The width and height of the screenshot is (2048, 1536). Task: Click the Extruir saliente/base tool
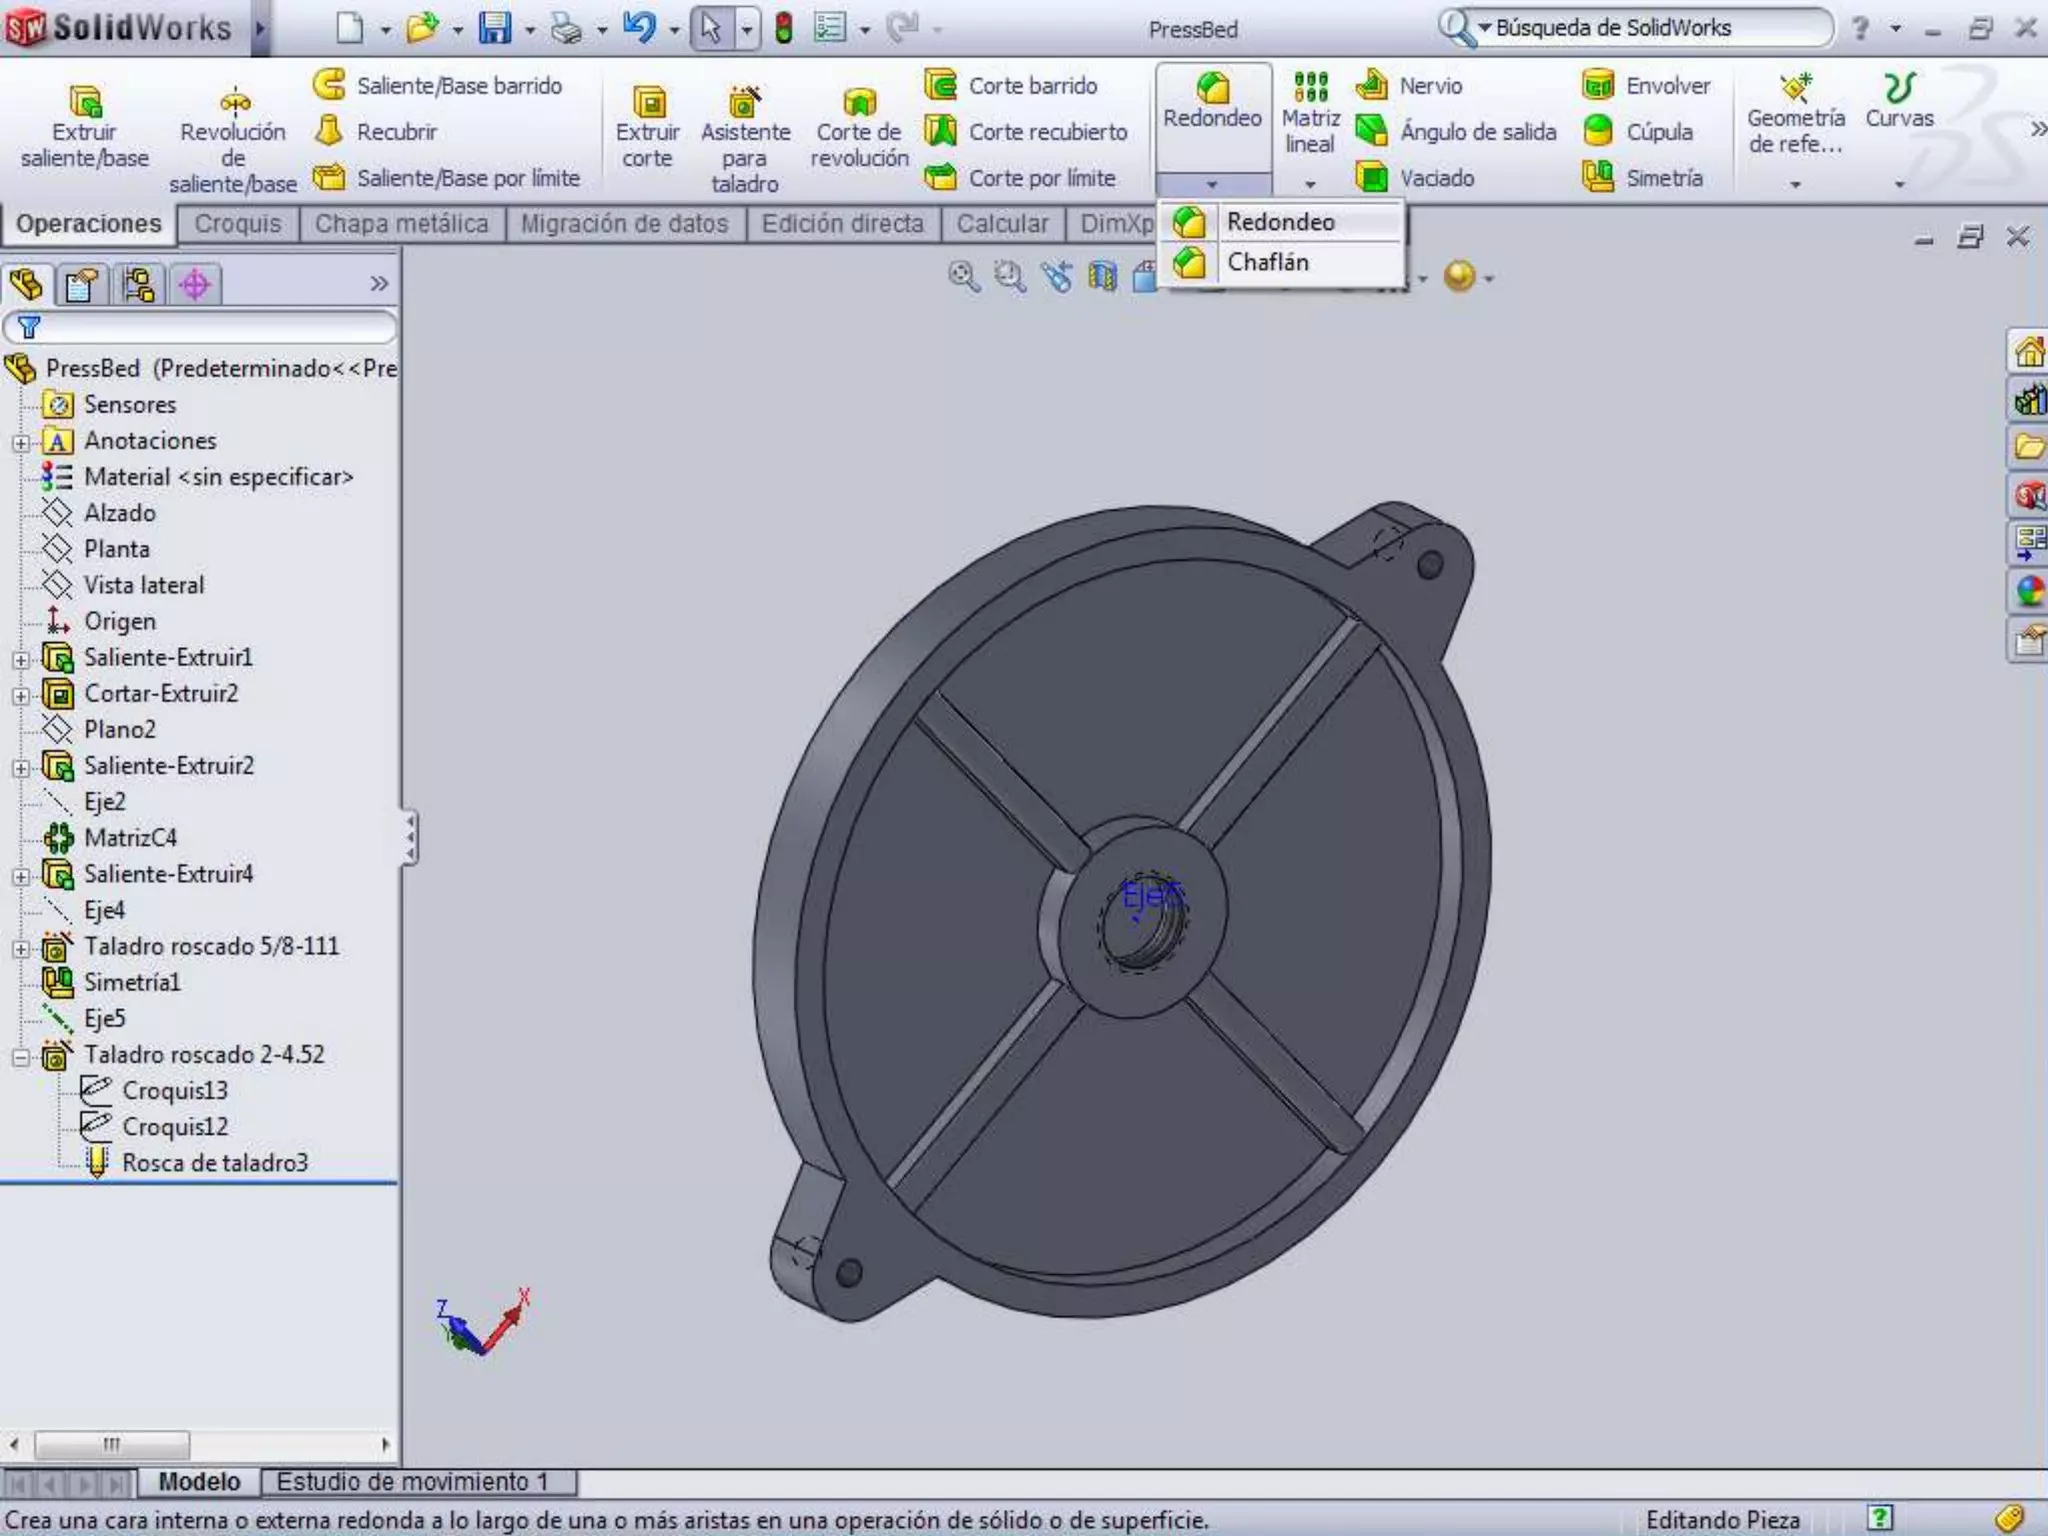tap(84, 127)
